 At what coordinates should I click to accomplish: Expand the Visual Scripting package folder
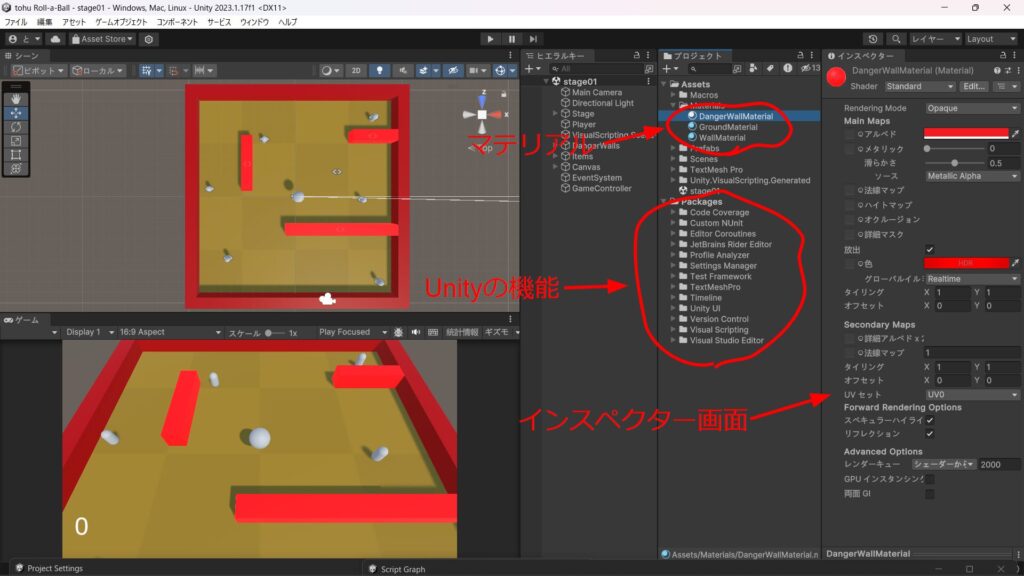tap(673, 330)
